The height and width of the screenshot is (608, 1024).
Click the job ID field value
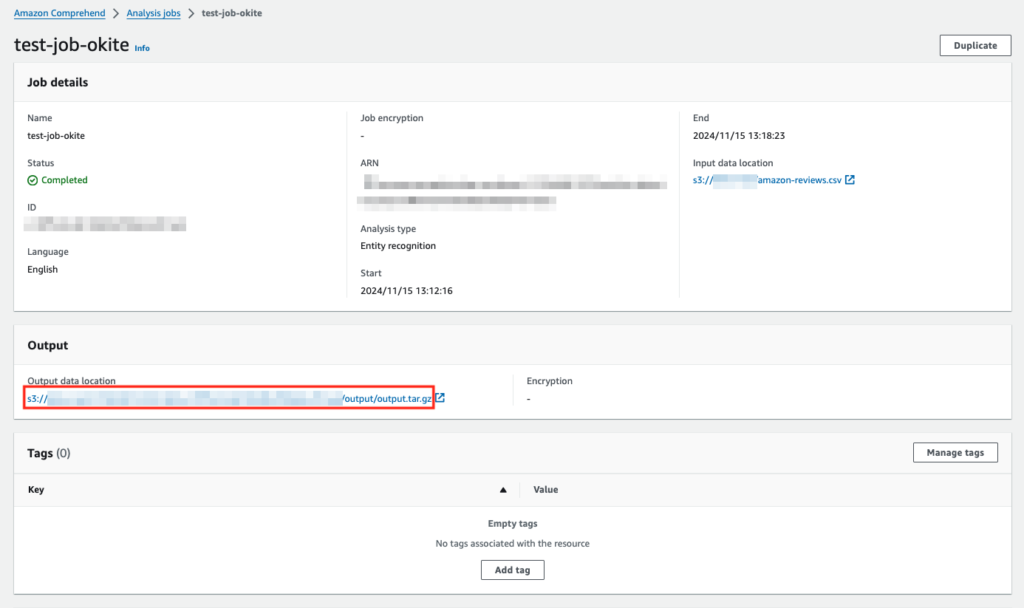(x=105, y=223)
